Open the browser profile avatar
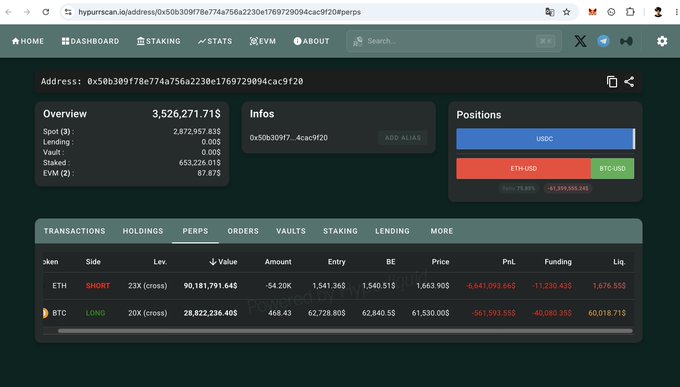Viewport: 680px width, 387px height. pyautogui.click(x=658, y=12)
